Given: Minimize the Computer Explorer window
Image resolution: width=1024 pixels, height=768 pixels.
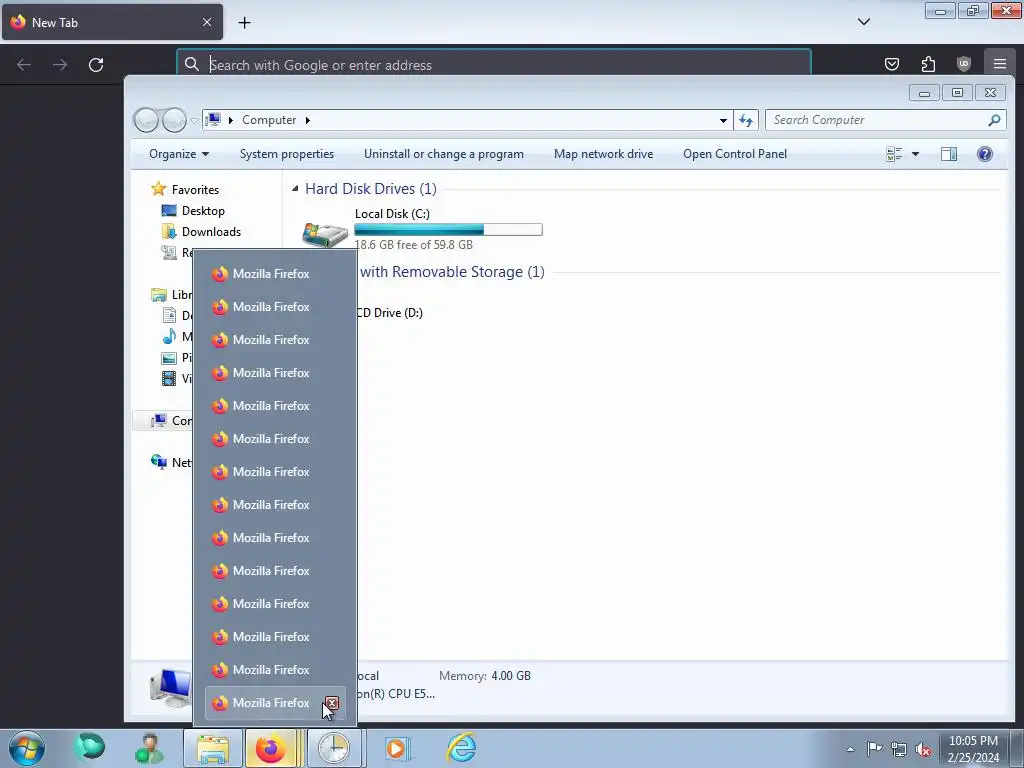Looking at the screenshot, I should pyautogui.click(x=924, y=93).
